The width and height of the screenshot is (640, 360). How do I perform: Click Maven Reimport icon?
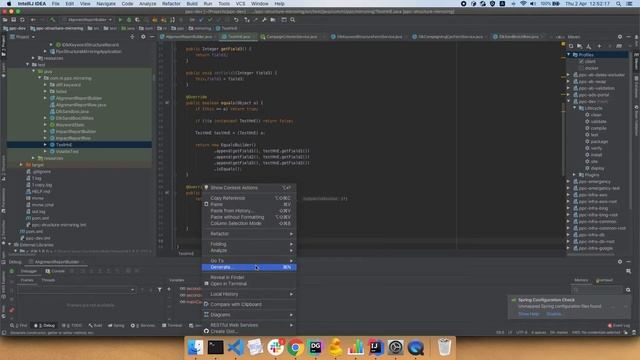[571, 46]
